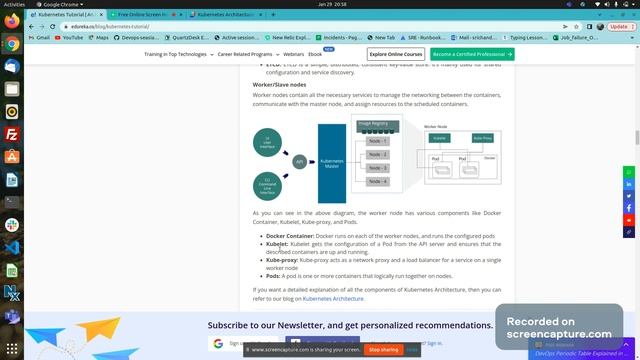Screen dimensions: 640x360
Task: Open Activities overview
Action: click(x=14, y=4)
